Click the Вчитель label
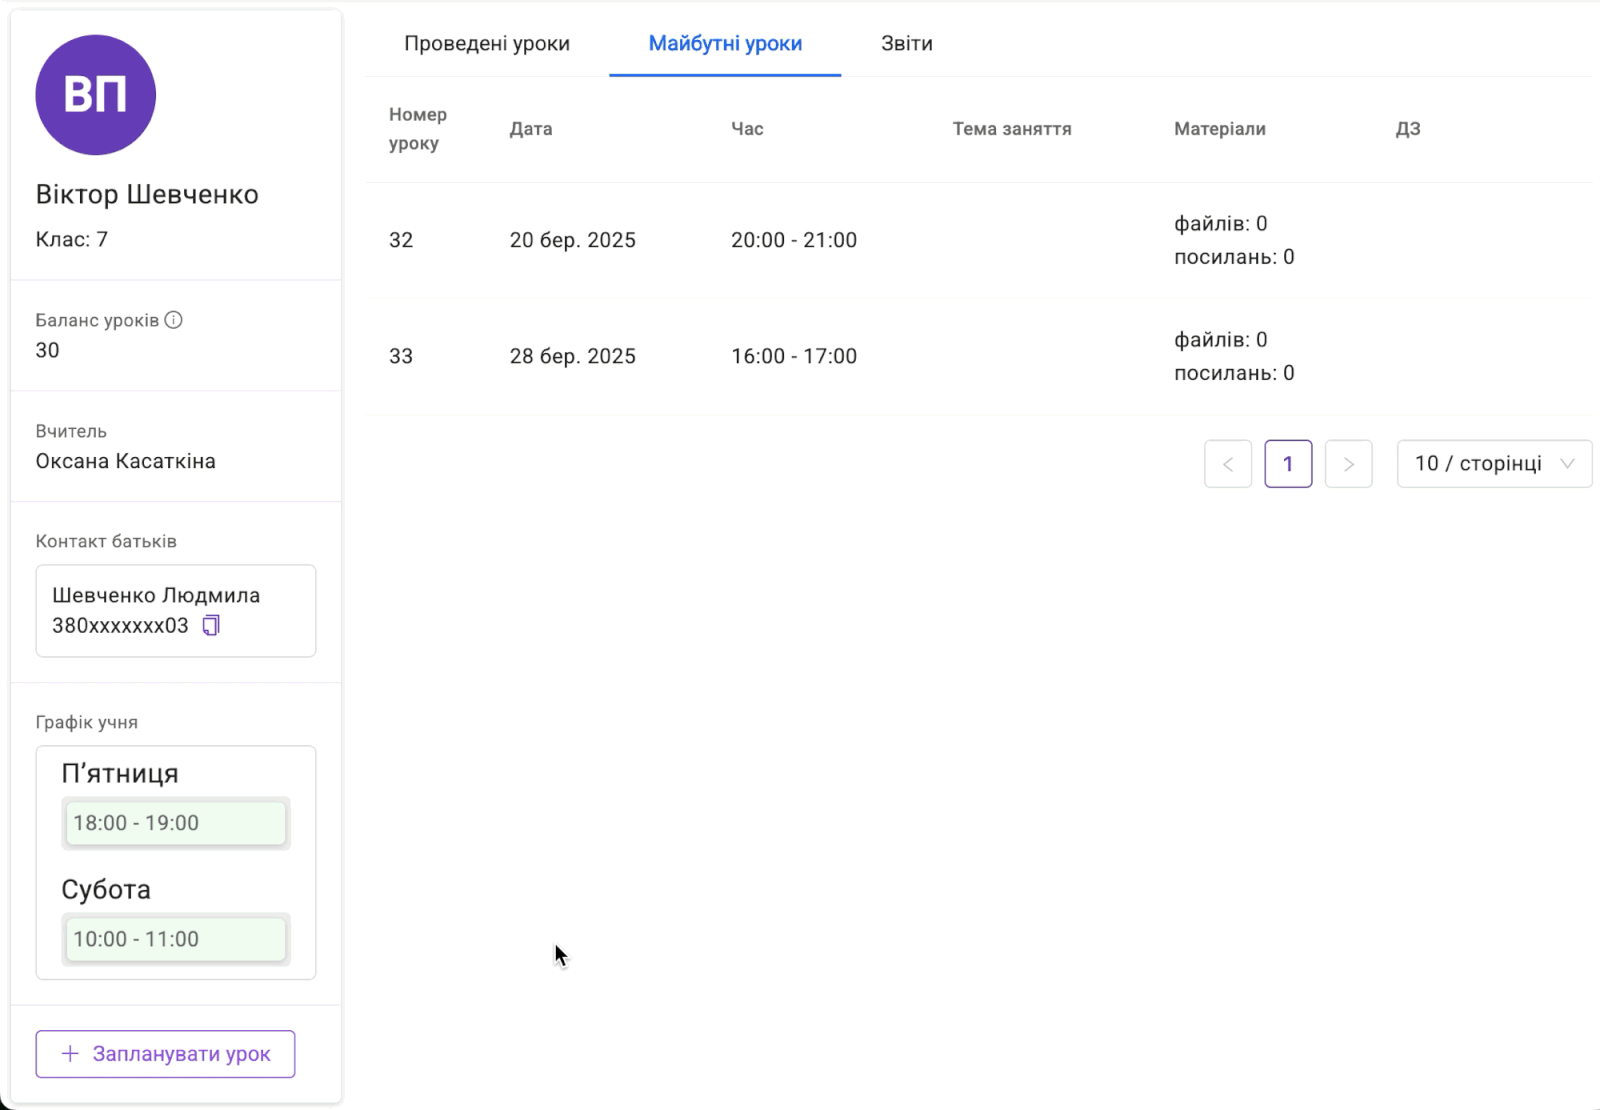 (71, 431)
